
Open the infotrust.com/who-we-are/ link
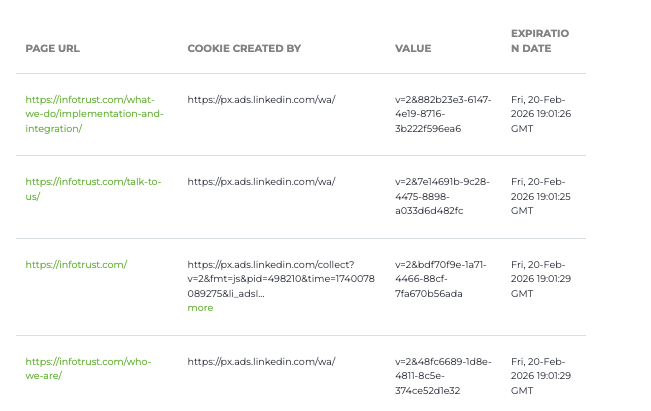click(x=89, y=368)
